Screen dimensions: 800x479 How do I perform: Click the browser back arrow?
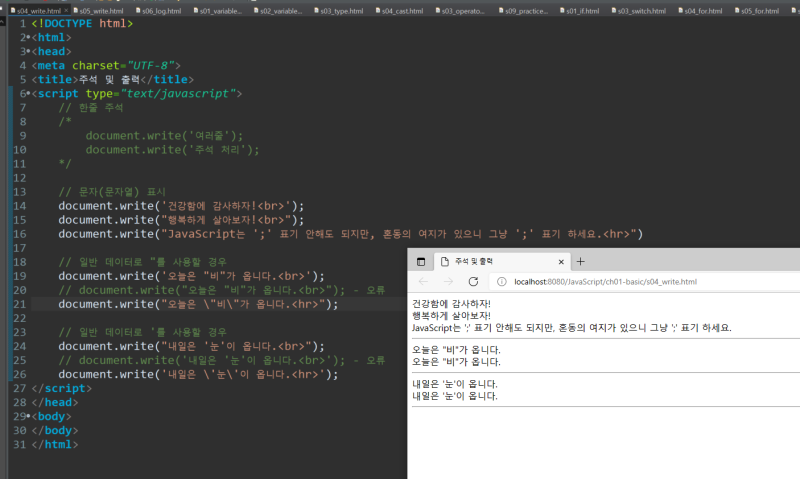click(x=423, y=282)
